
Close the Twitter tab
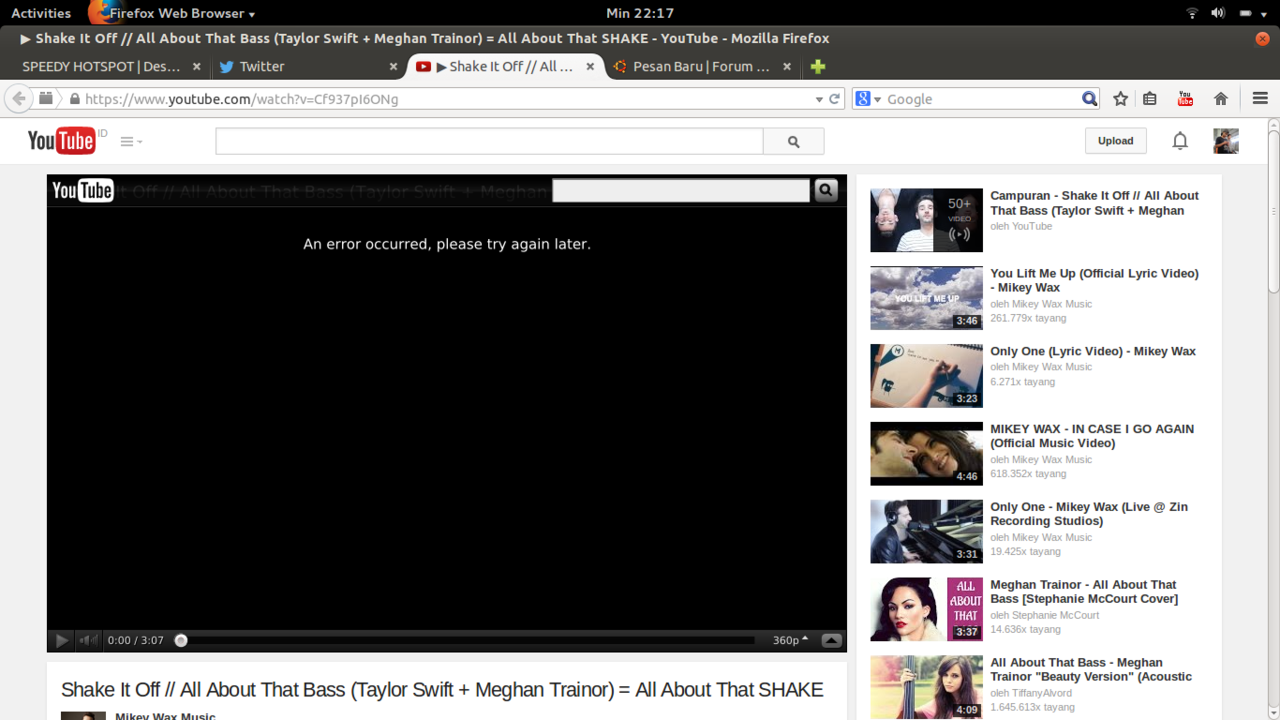393,67
